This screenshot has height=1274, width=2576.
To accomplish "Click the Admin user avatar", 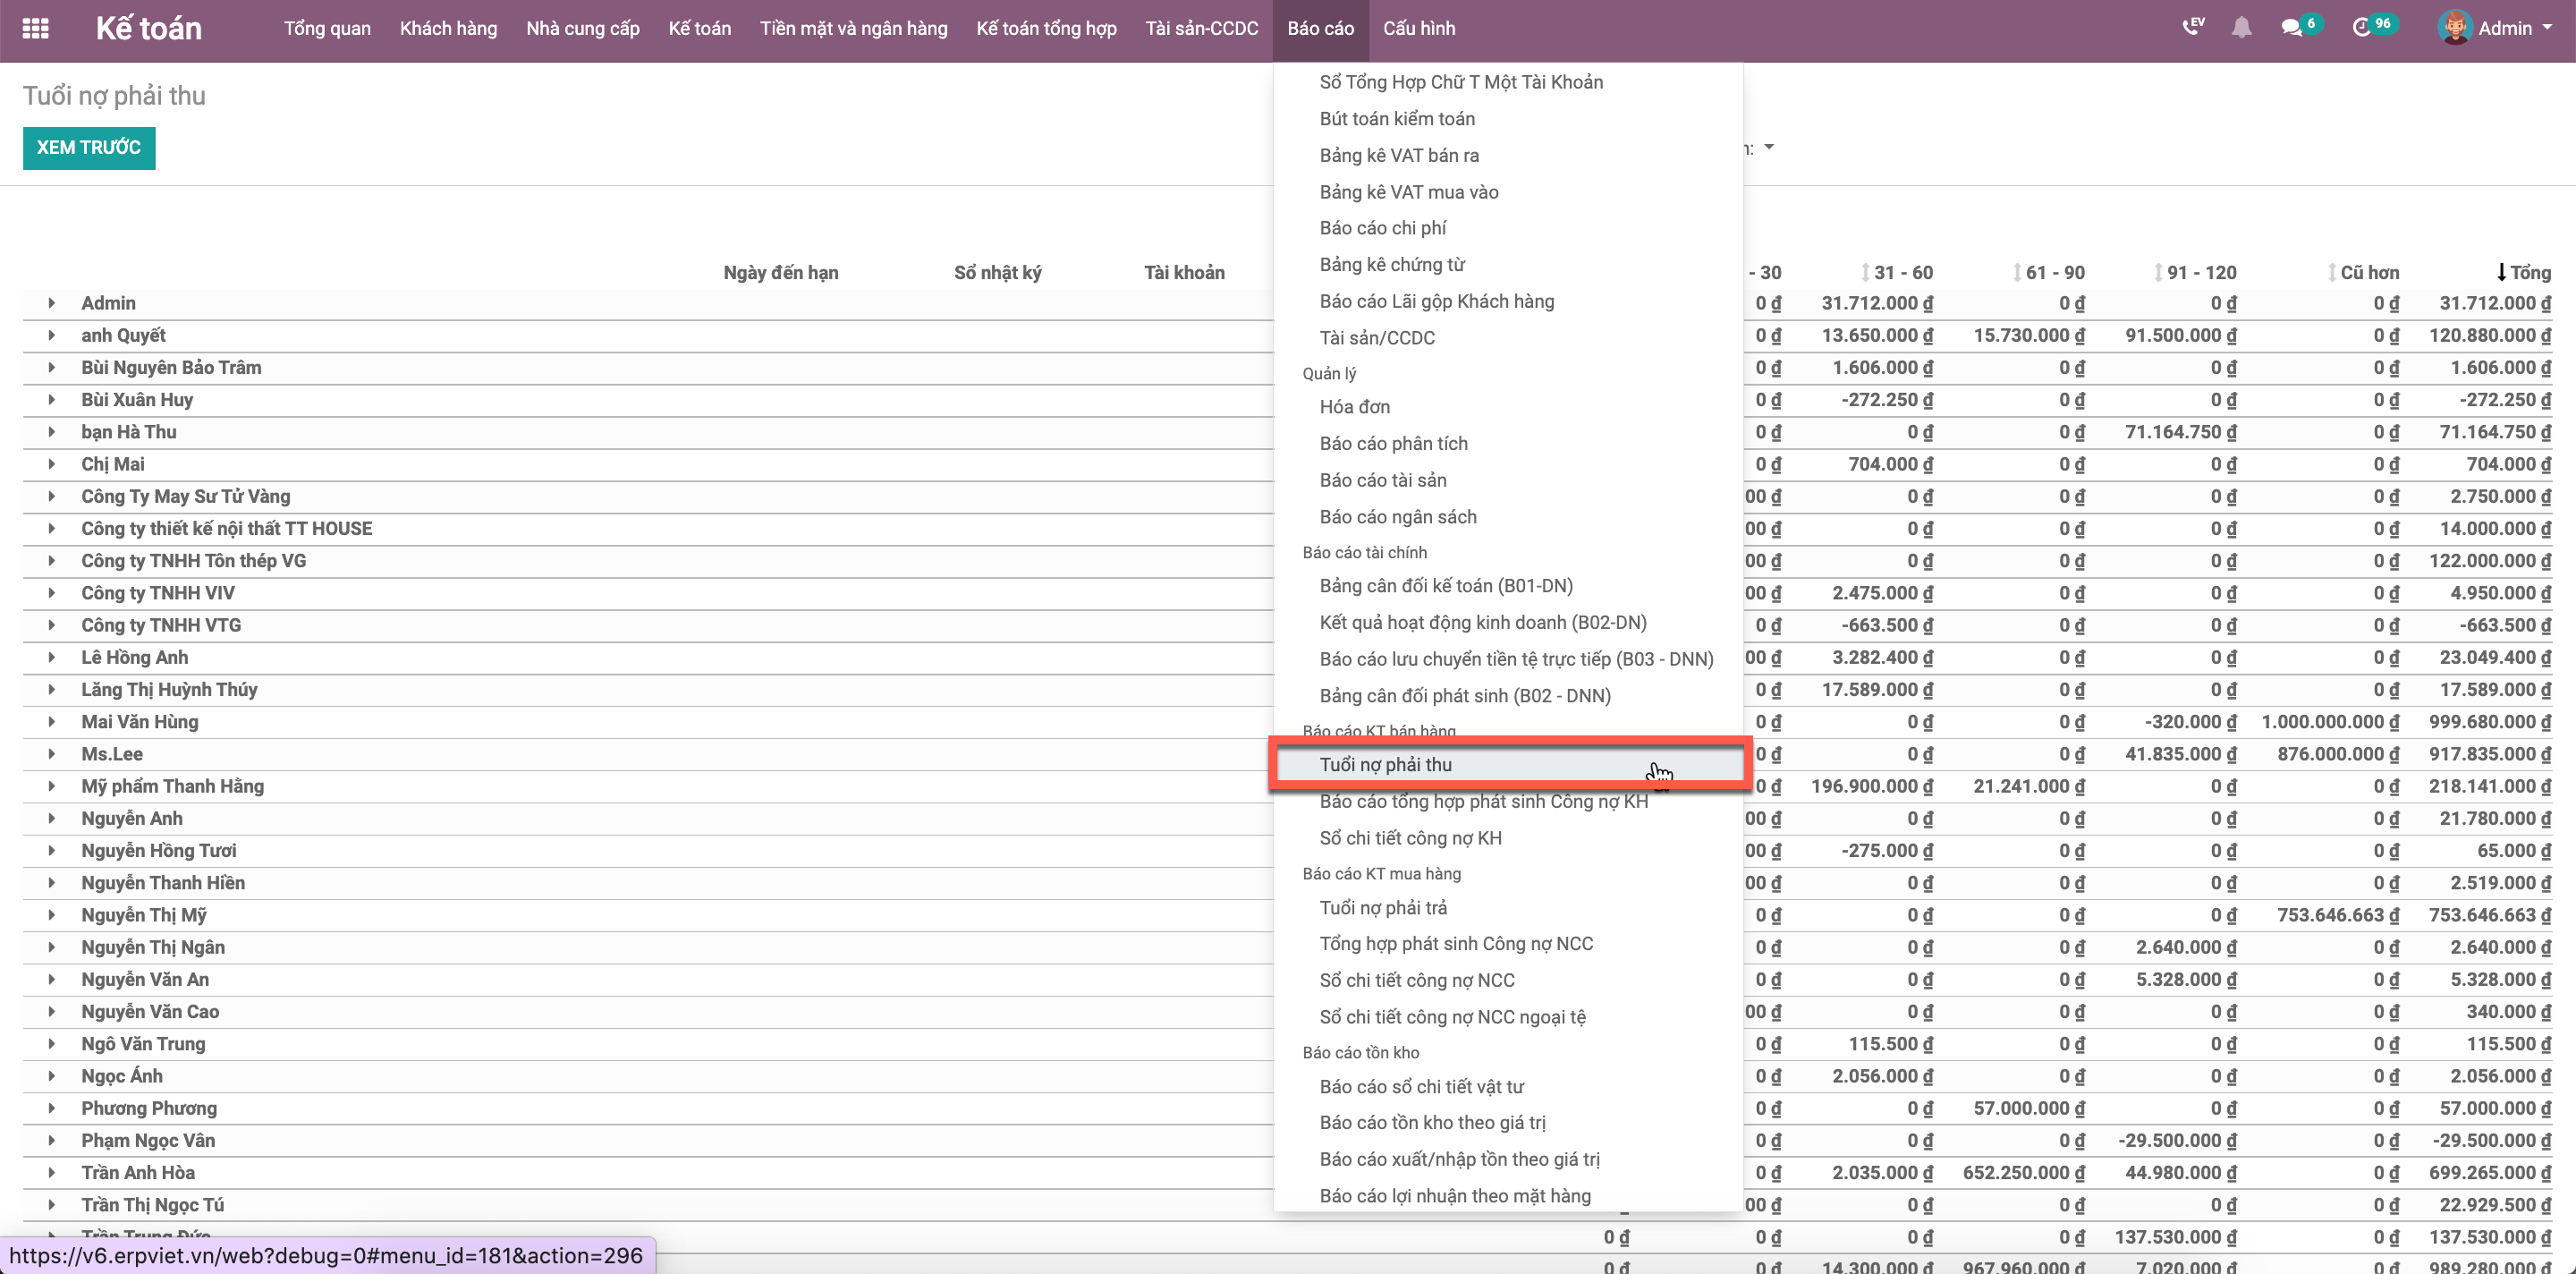I will click(x=2454, y=28).
